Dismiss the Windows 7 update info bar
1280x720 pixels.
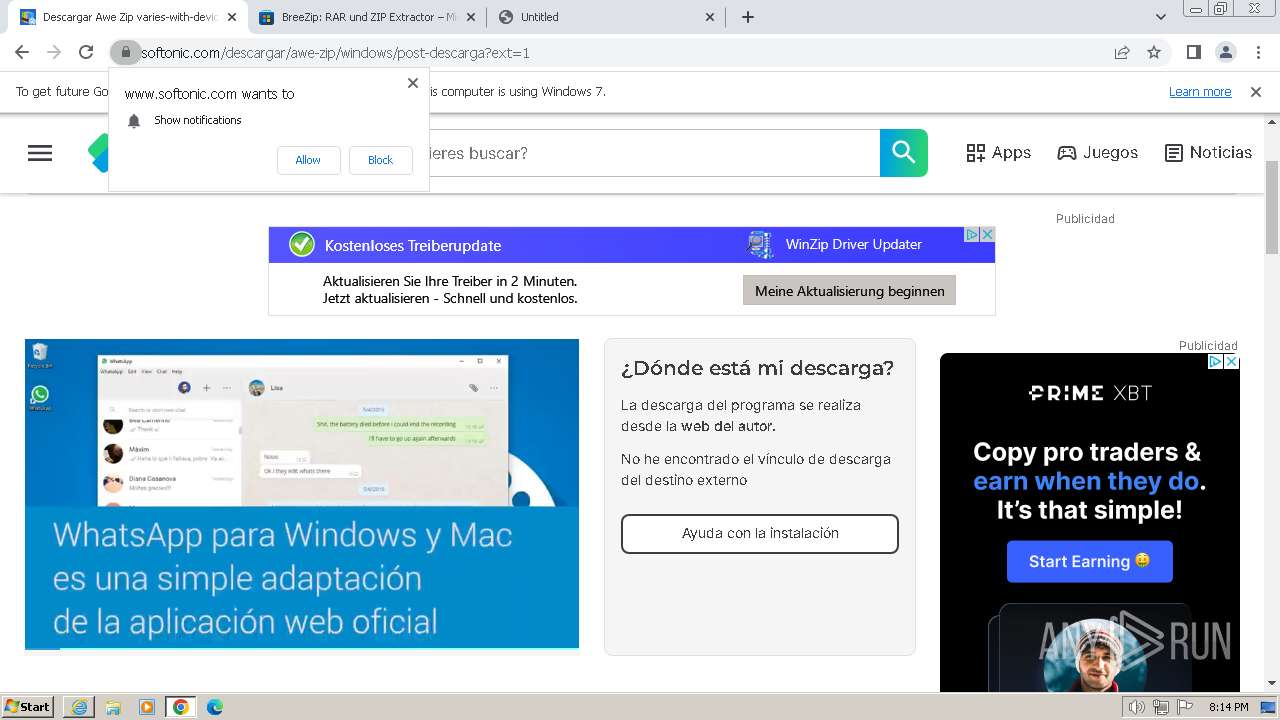pos(1256,91)
